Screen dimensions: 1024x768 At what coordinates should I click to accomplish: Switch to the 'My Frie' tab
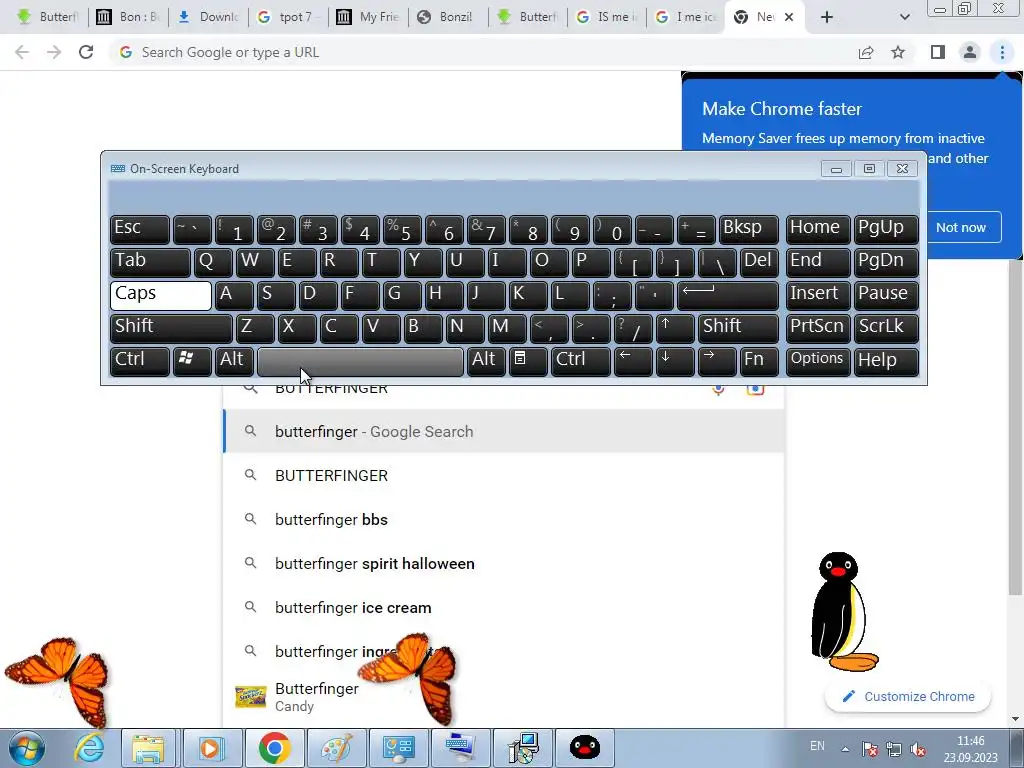pyautogui.click(x=367, y=17)
